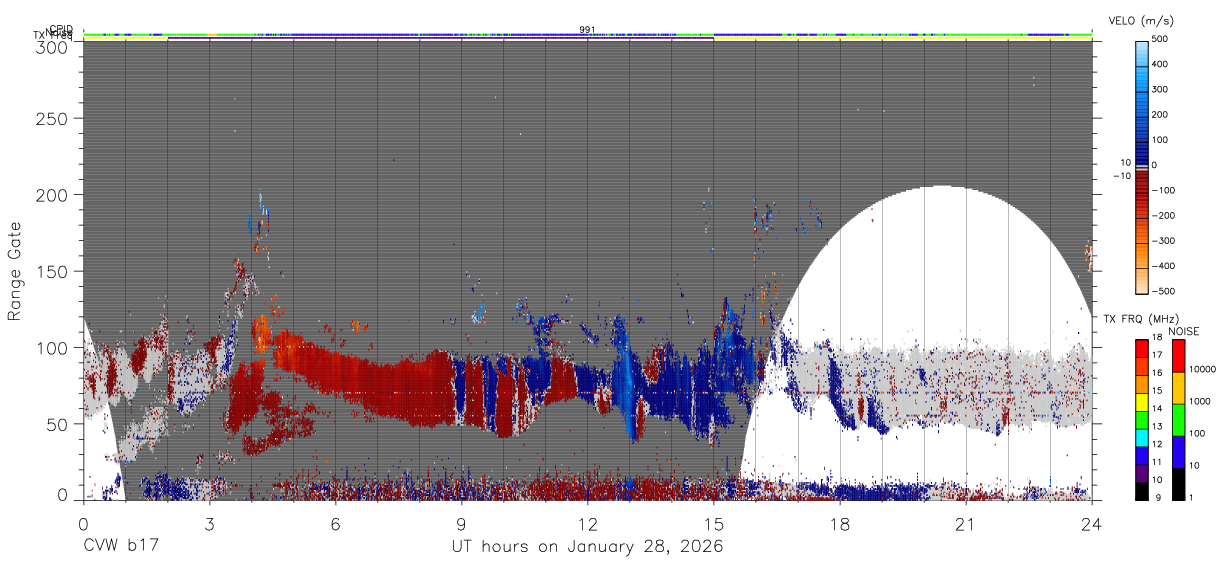Screen dimensions: 1228x567
Task: Click the 16 MHz tick on TX FRQ scale
Action: pyautogui.click(x=1157, y=375)
